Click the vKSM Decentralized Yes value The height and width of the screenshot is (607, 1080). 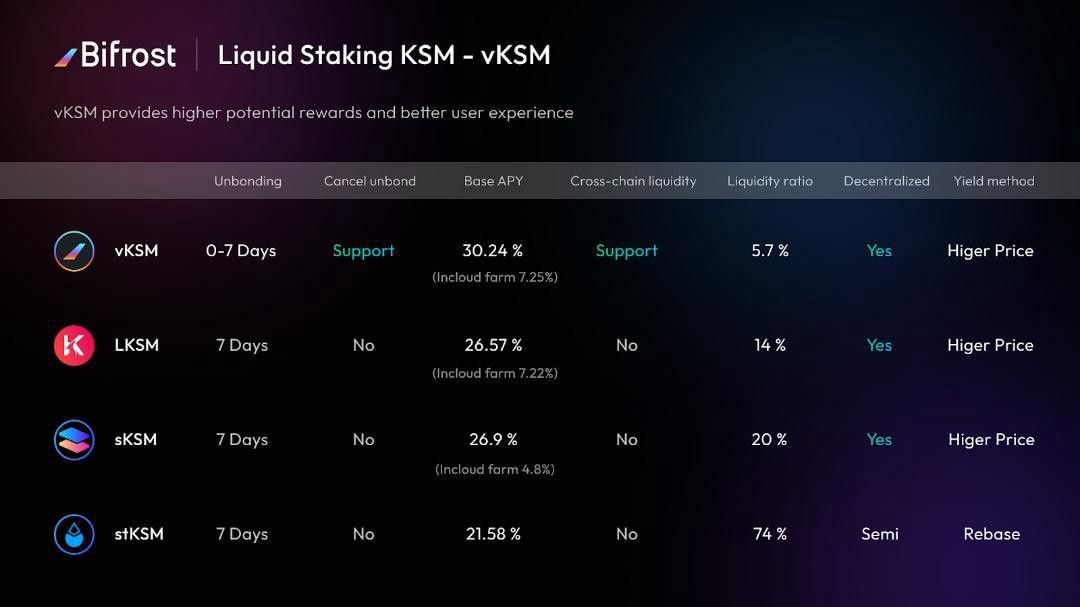(879, 251)
